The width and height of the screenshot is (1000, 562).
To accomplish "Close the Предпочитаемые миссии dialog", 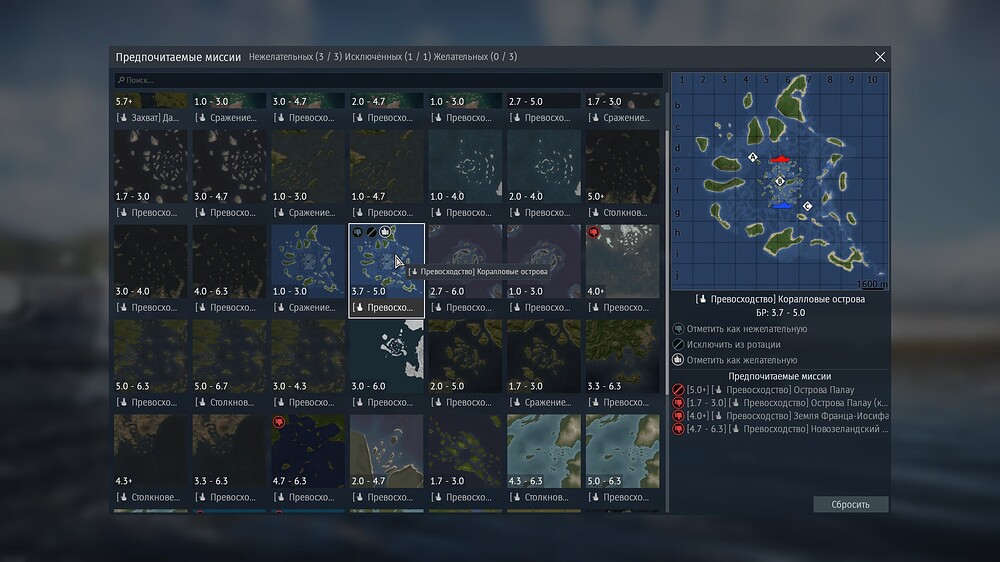I will pos(880,58).
